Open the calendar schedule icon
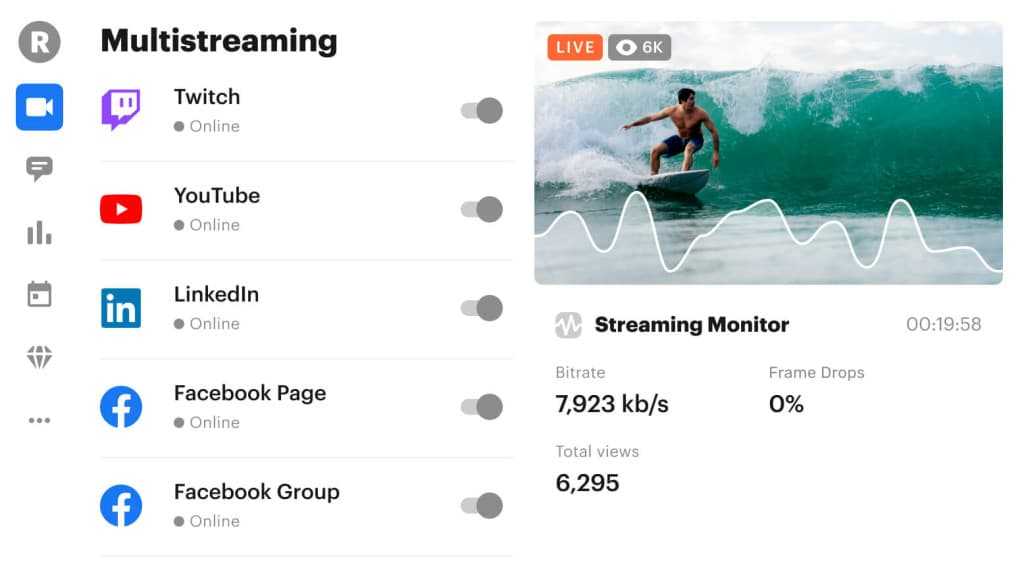This screenshot has height=576, width=1024. click(x=39, y=294)
